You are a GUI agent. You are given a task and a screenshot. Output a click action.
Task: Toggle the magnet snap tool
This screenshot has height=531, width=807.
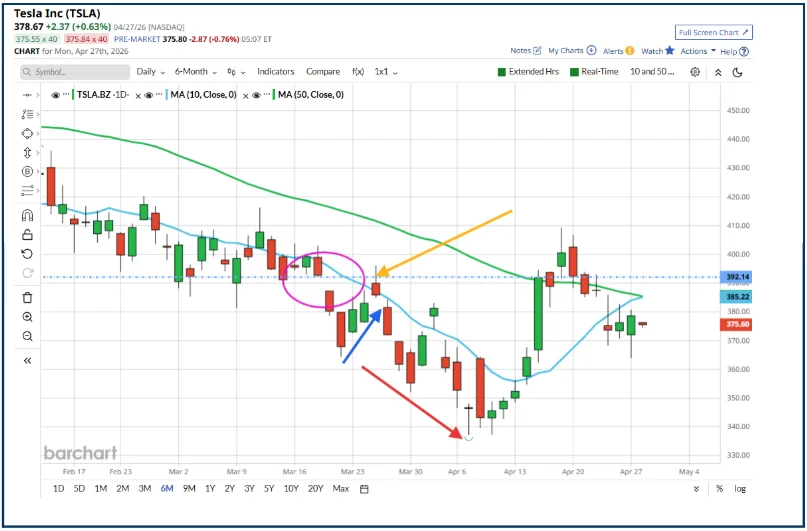28,215
